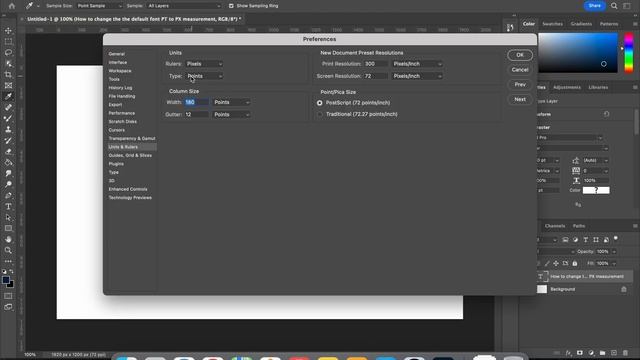Select the Zoom tool

coord(8,251)
